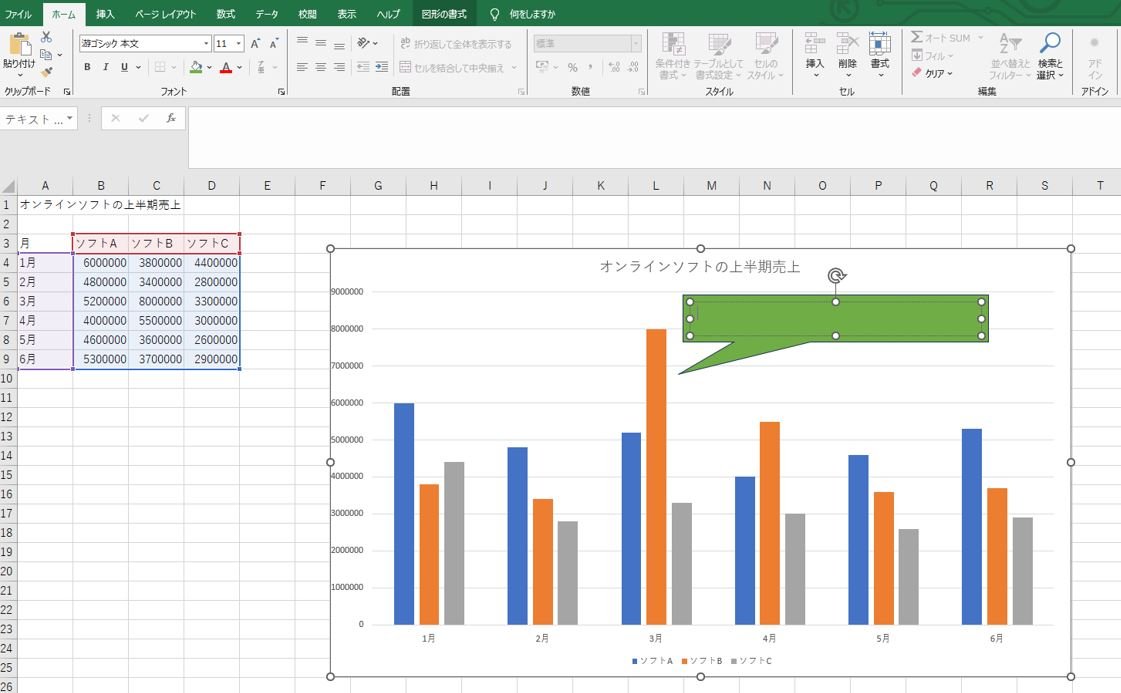Open font color dropdown arrow
Screen dimensions: 1121x693
[x=239, y=67]
